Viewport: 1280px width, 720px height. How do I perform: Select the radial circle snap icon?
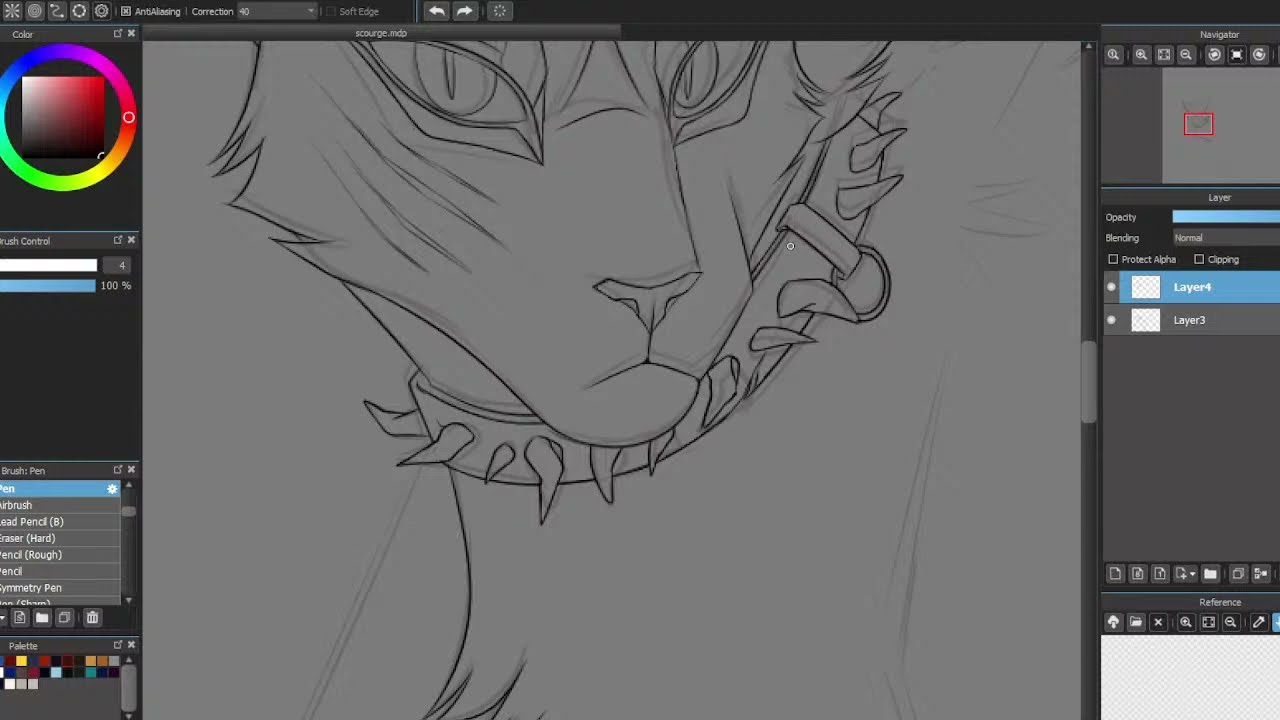pyautogui.click(x=79, y=11)
